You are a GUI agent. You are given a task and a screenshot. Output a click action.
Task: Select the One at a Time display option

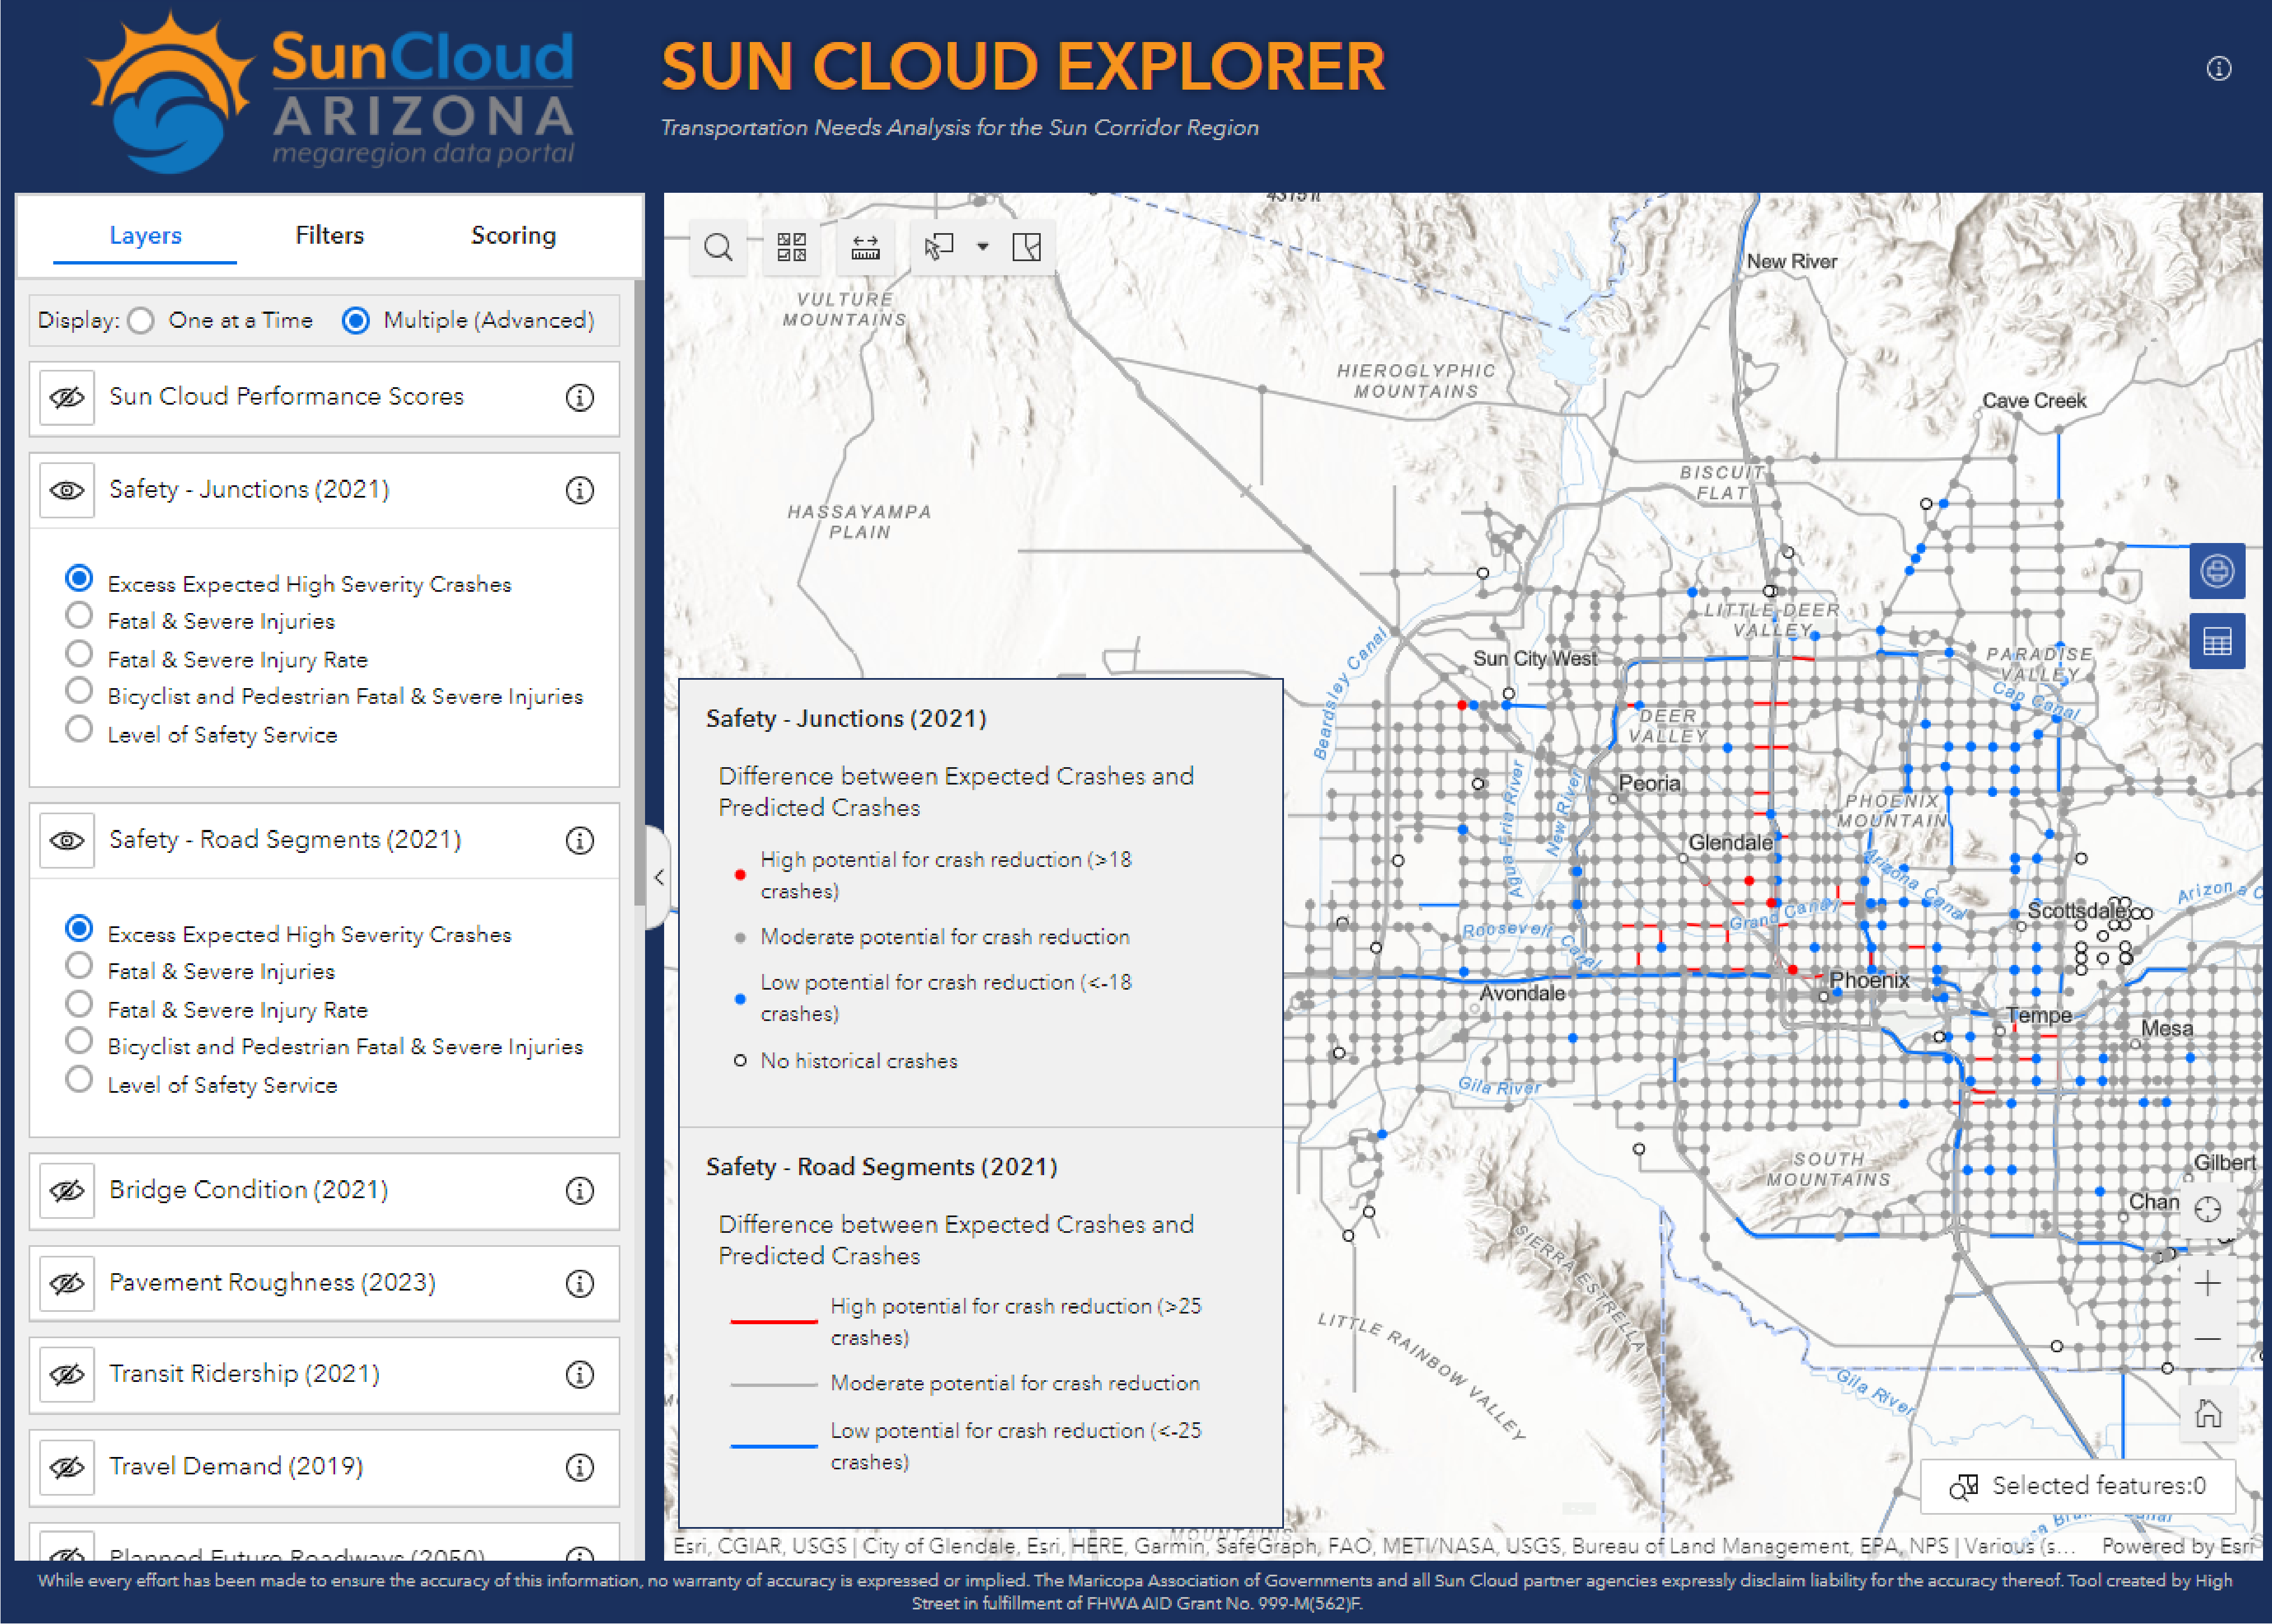point(141,321)
